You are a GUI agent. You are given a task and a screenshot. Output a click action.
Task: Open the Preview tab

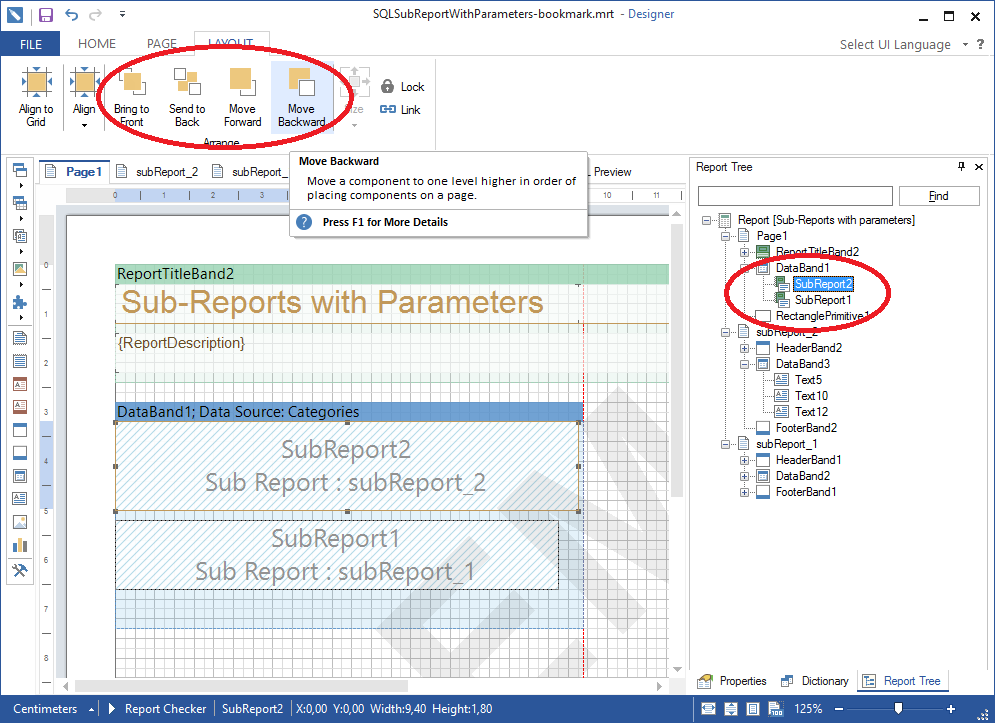pos(612,171)
